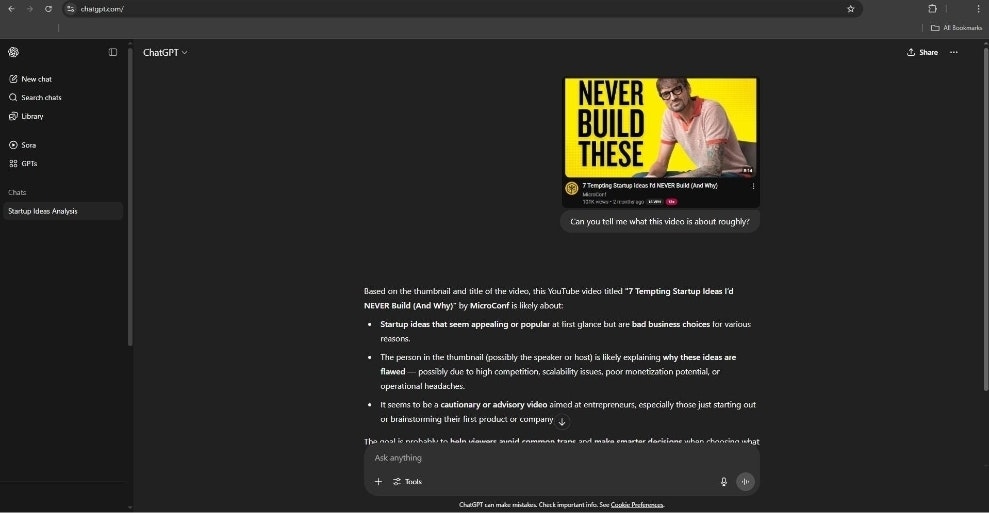The height and width of the screenshot is (513, 989).
Task: Collapse sidebar with the toggle icon
Action: 113,52
